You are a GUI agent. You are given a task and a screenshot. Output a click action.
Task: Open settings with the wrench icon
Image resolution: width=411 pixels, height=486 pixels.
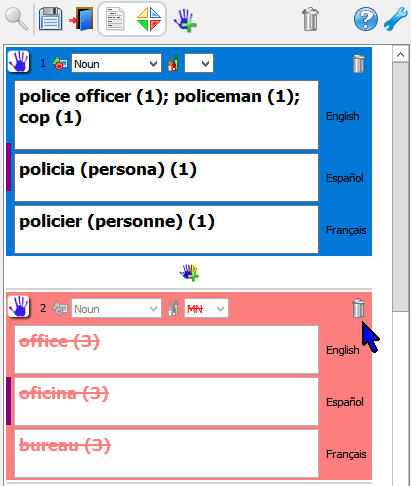(x=396, y=19)
